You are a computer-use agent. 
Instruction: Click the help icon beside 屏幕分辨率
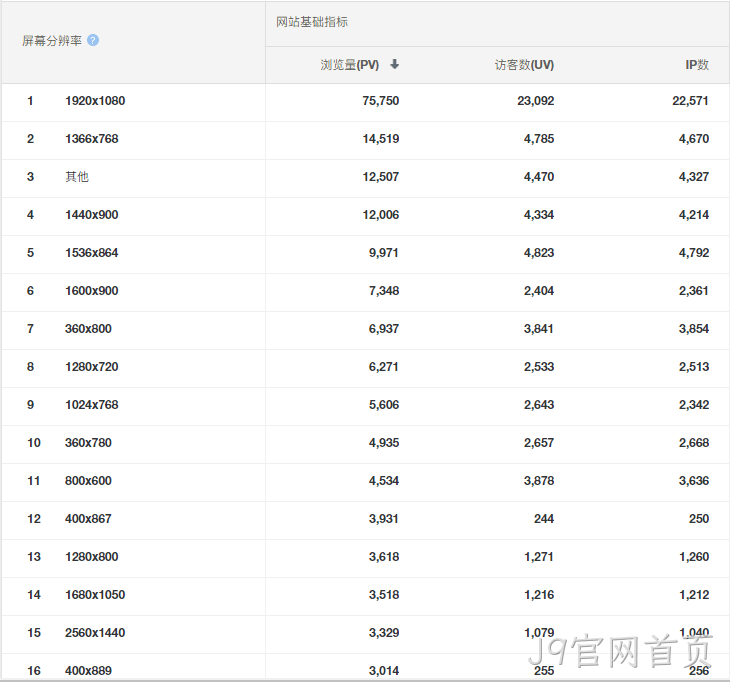93,41
